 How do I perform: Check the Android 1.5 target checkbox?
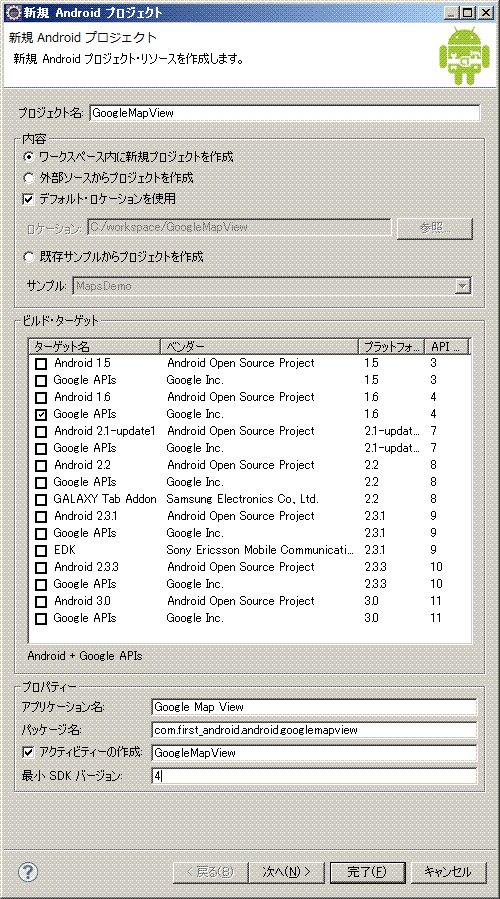coord(41,363)
